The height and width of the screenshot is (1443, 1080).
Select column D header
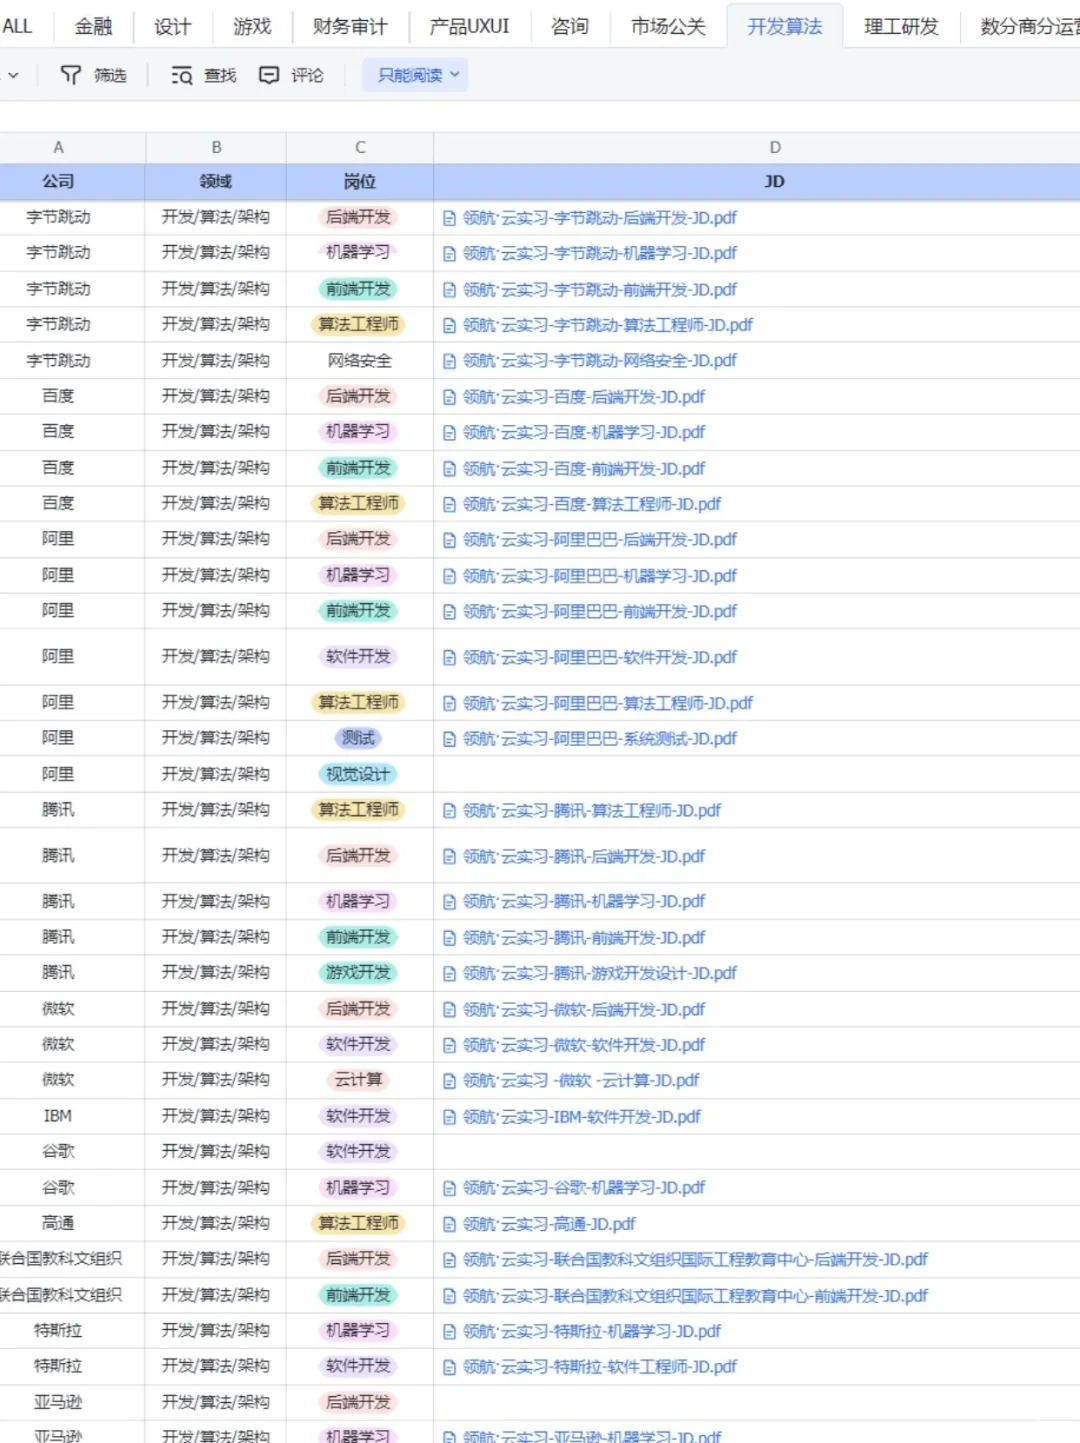775,147
